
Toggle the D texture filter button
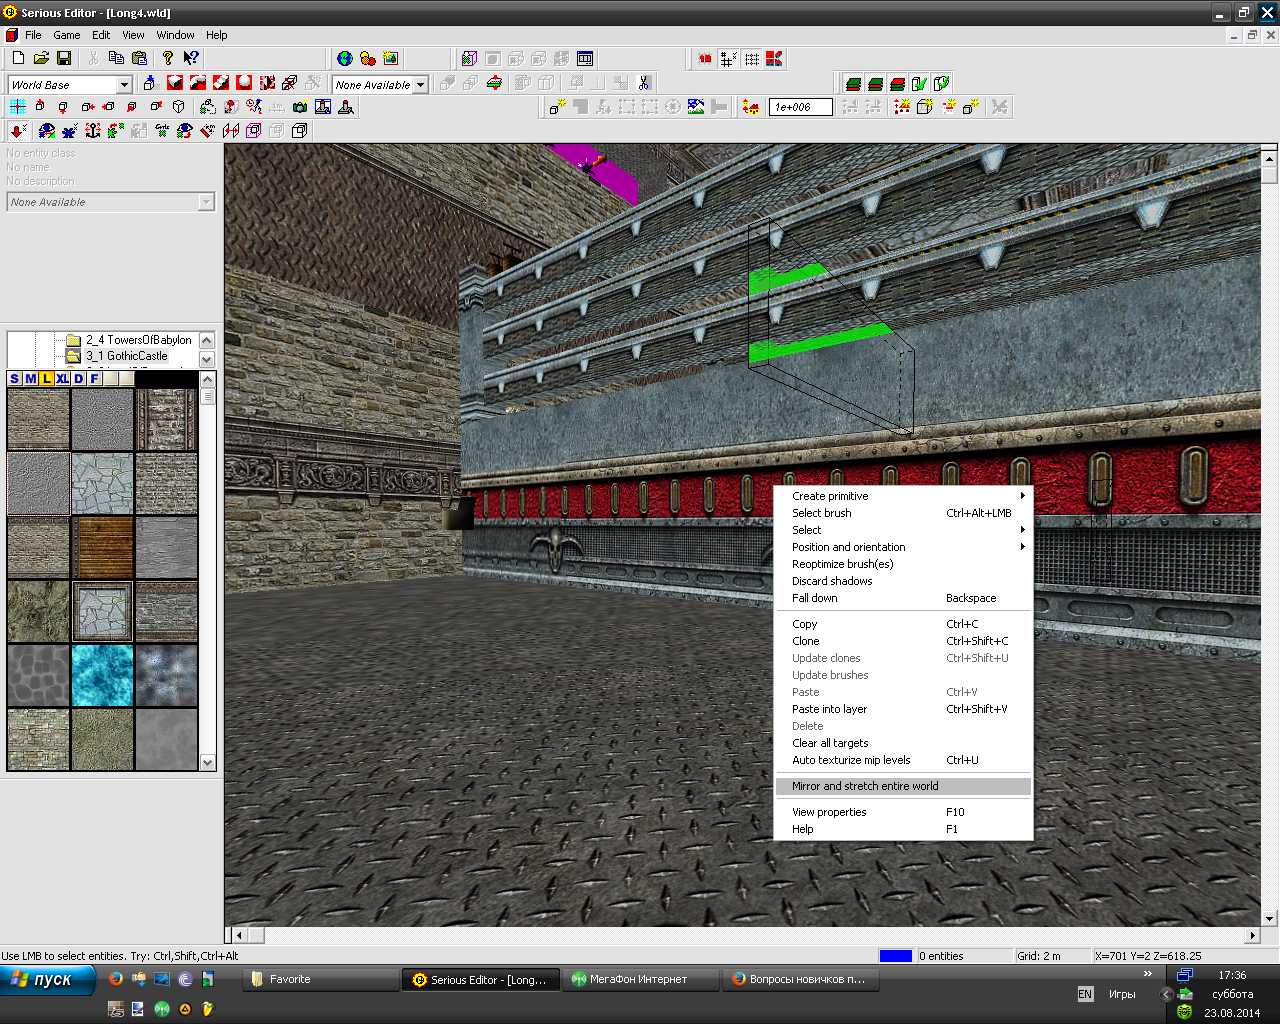(78, 379)
